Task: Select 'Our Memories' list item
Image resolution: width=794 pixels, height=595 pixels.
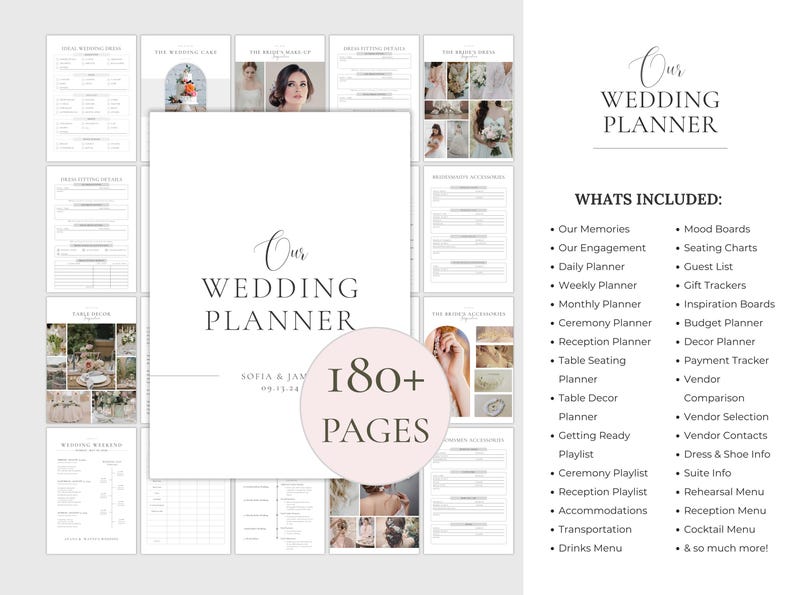Action: (593, 229)
